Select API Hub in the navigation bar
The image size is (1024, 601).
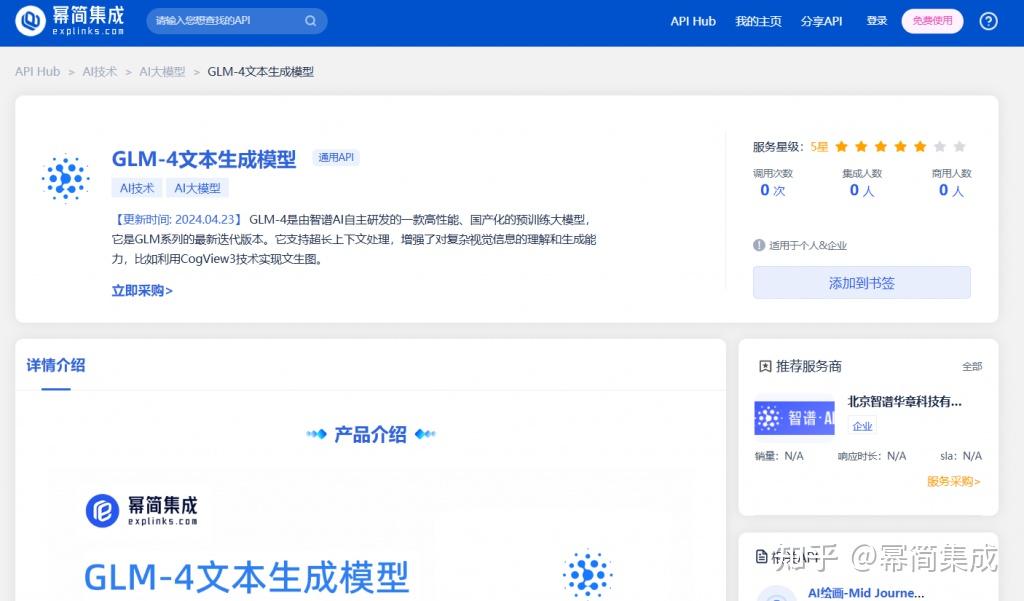693,21
